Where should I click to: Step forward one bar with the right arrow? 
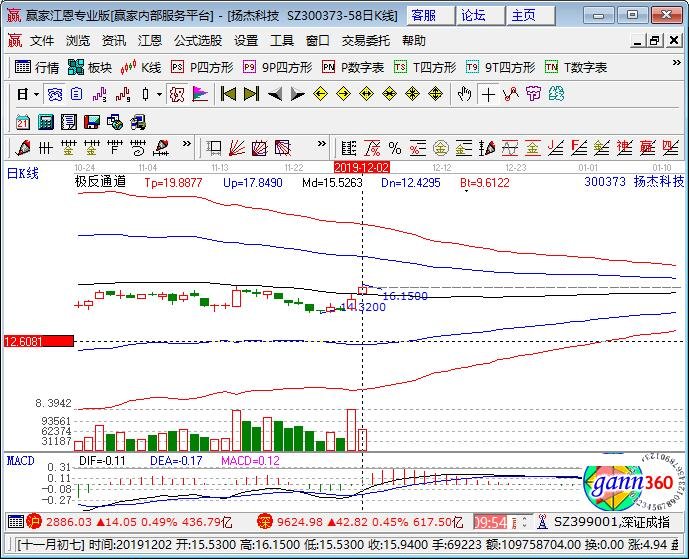pos(297,94)
